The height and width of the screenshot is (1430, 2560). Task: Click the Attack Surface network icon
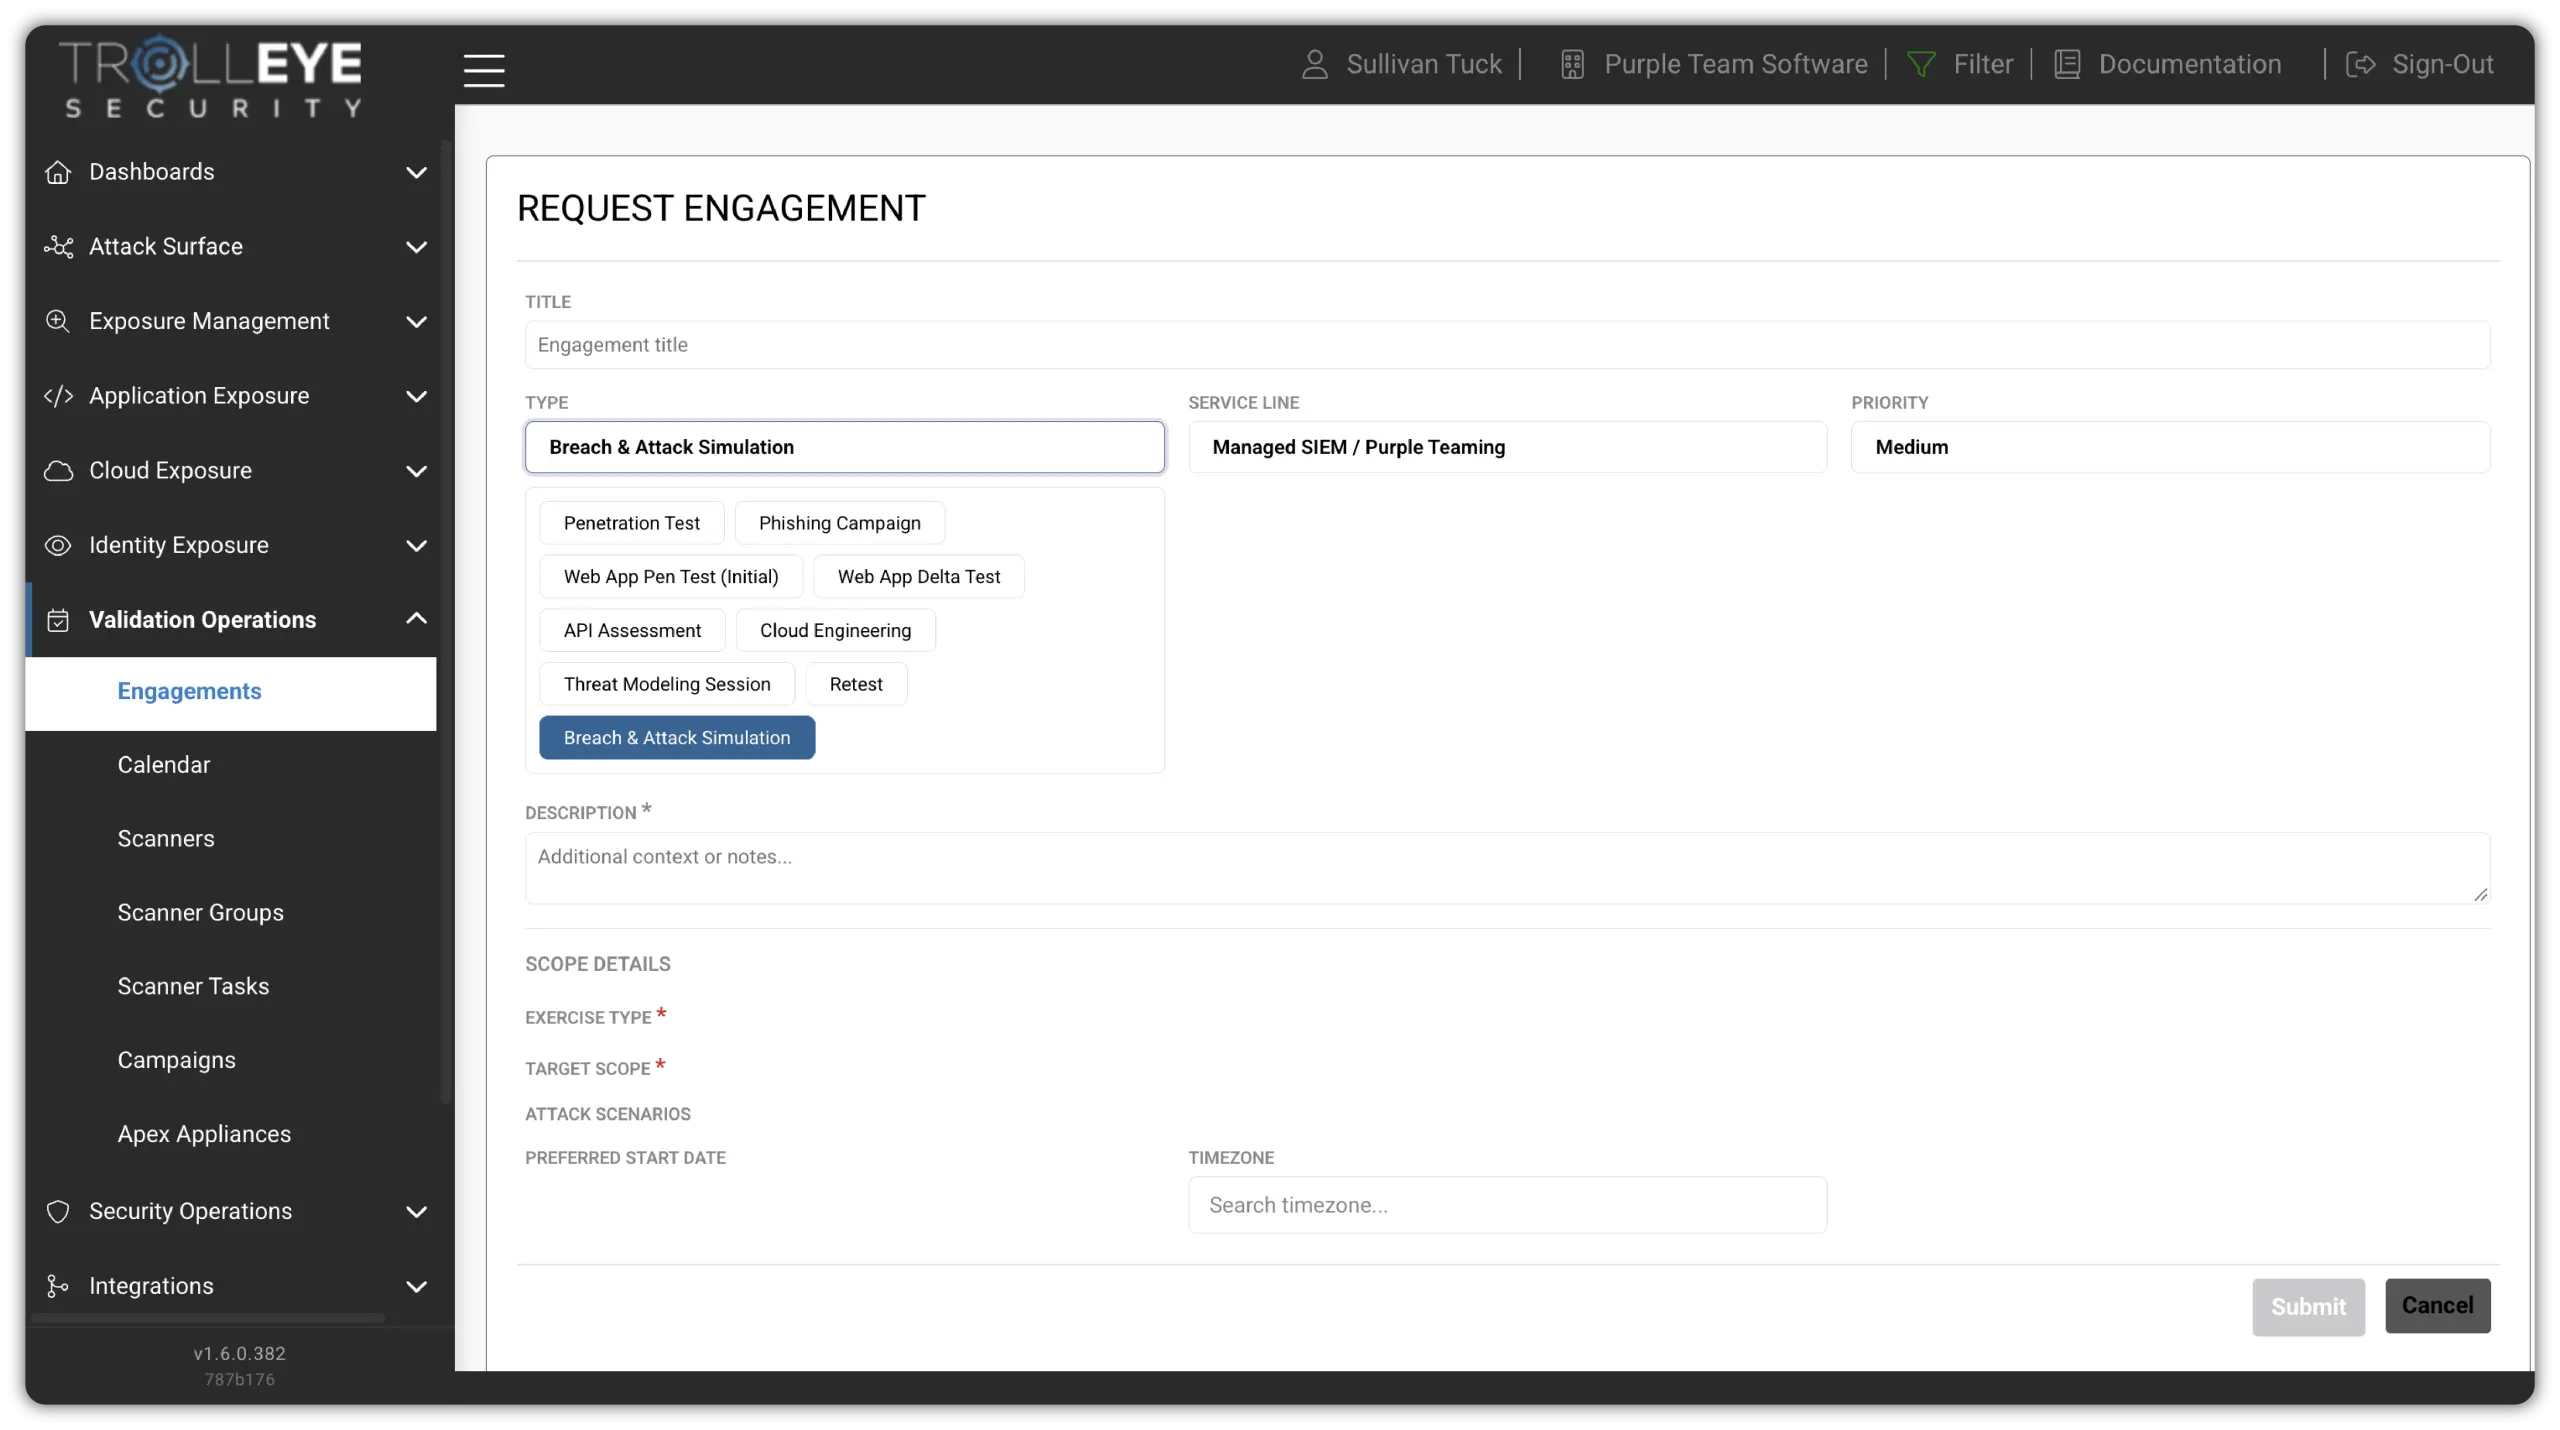tap(58, 247)
